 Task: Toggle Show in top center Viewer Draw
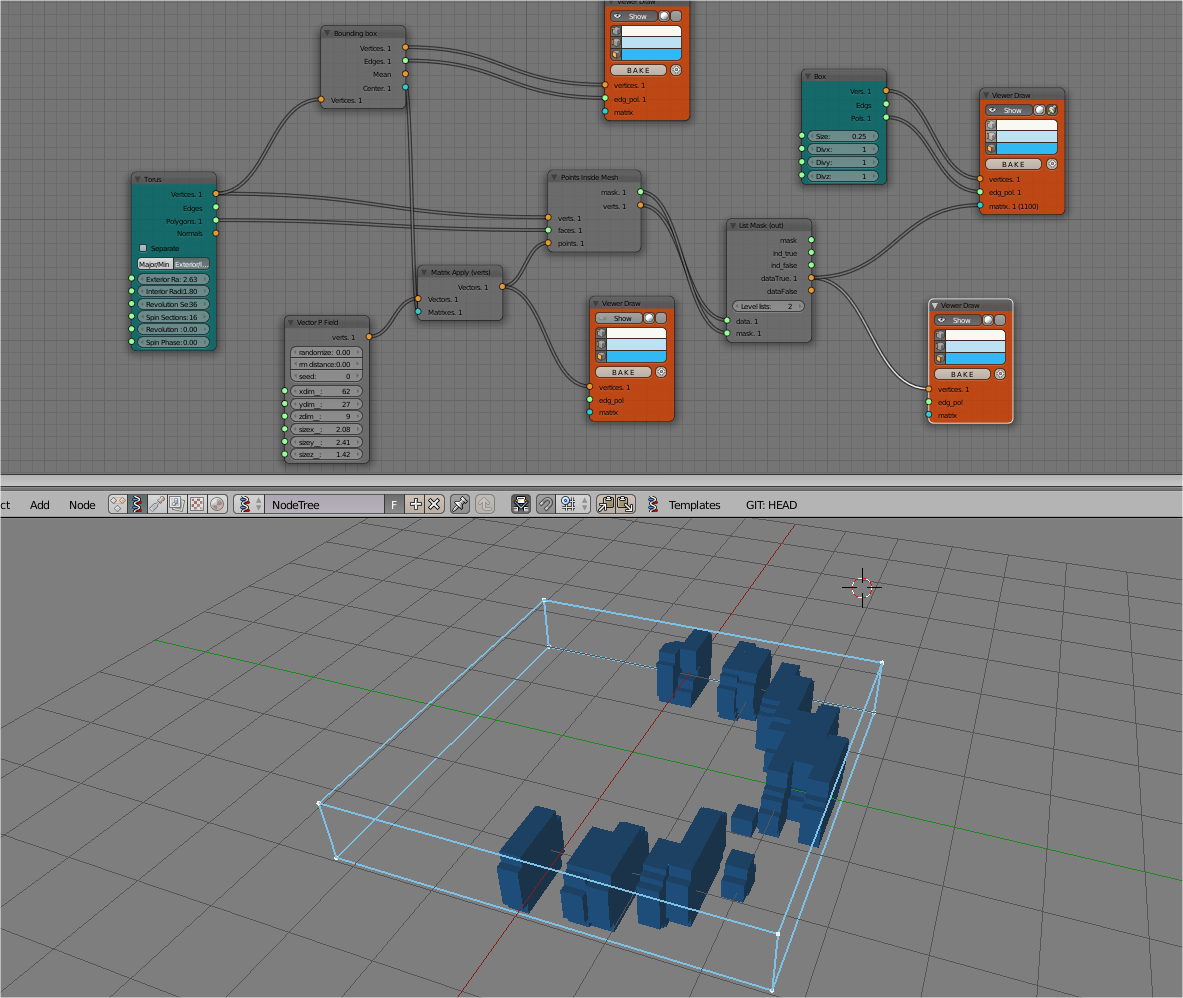click(x=634, y=17)
